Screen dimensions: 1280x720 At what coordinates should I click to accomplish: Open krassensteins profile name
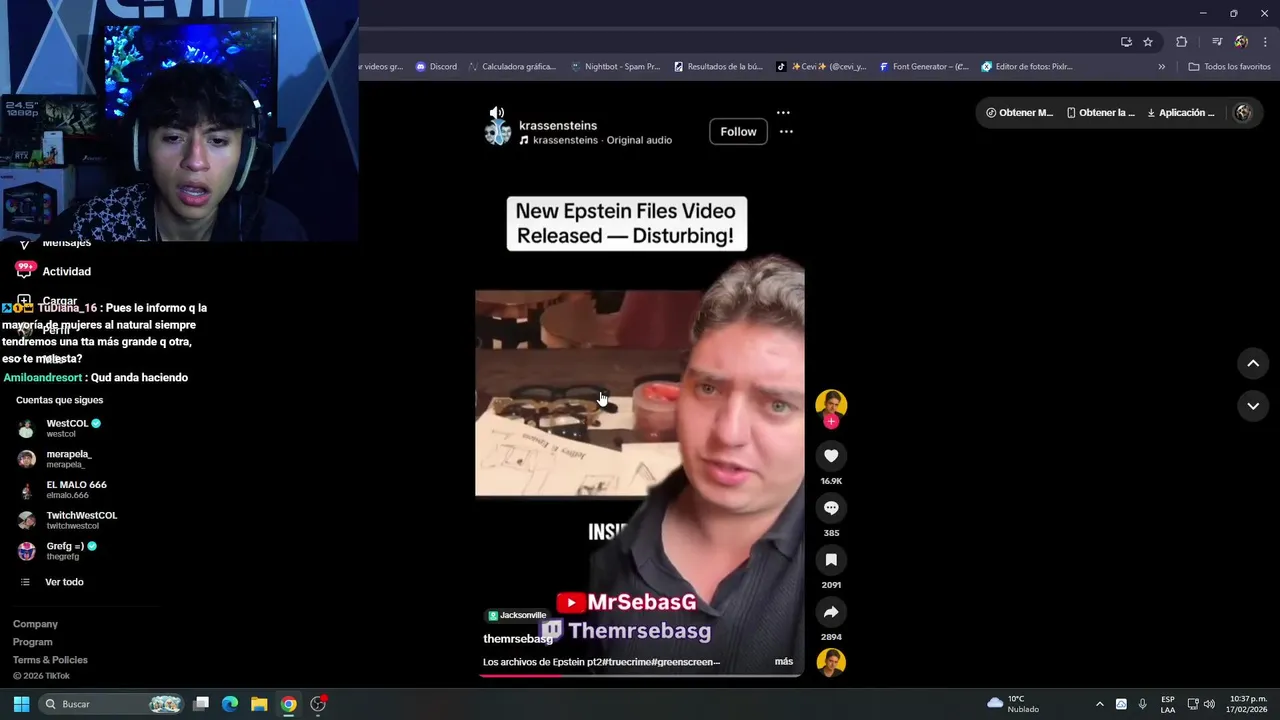[x=558, y=126]
